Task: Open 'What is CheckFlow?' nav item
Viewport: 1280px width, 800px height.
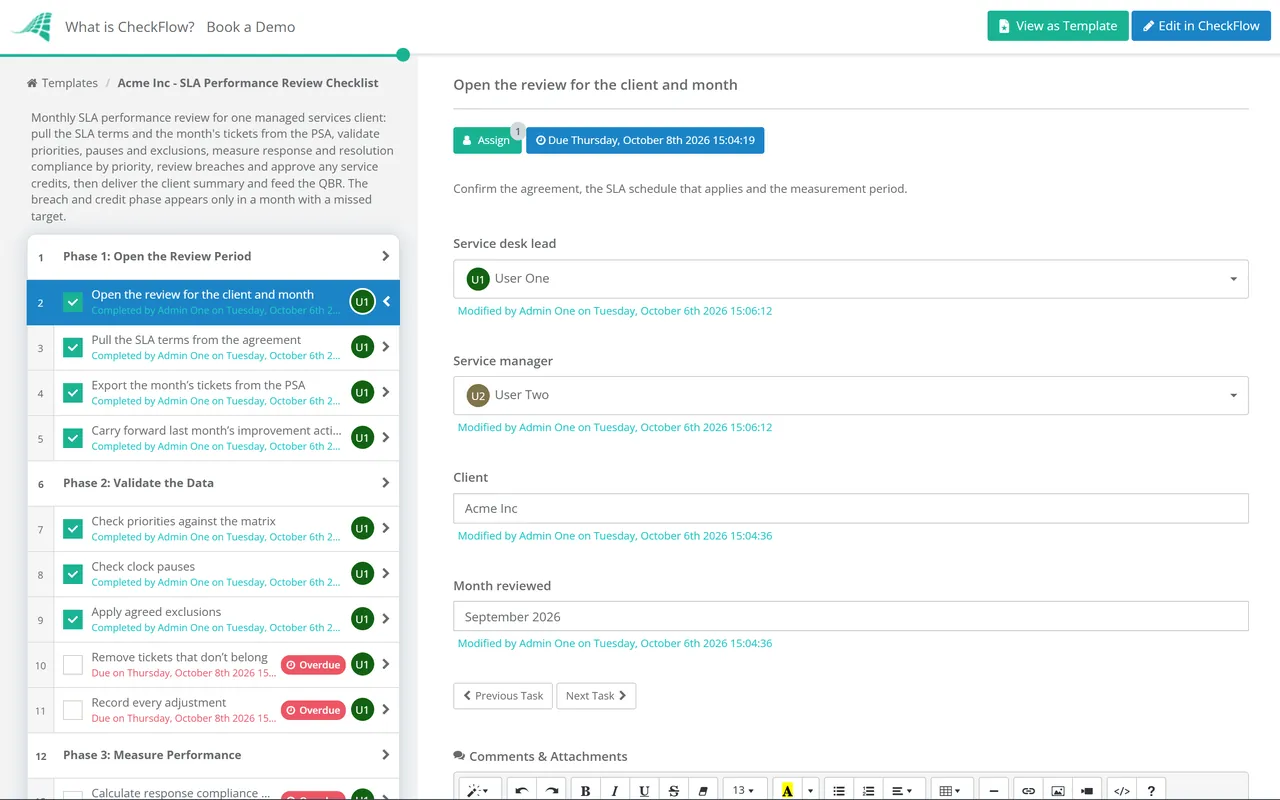Action: pyautogui.click(x=130, y=27)
